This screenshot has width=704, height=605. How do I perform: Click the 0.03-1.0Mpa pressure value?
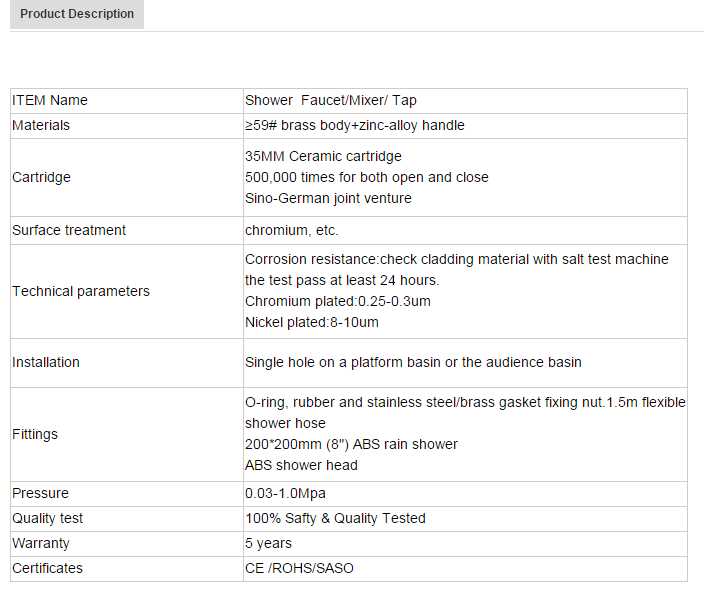click(285, 493)
